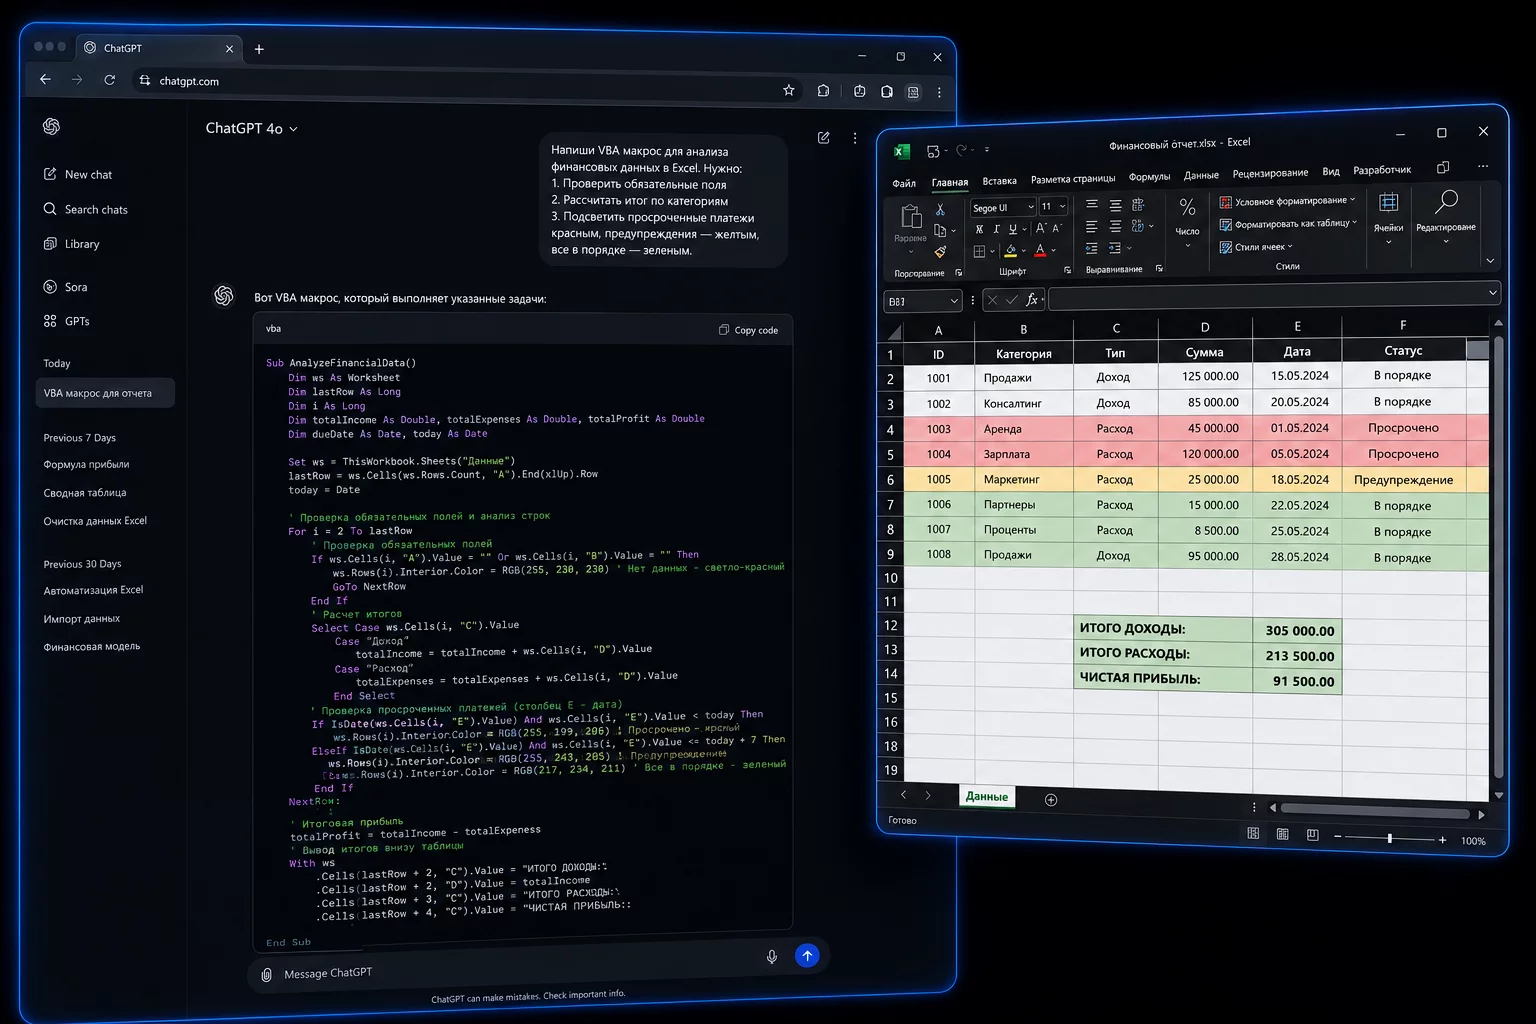This screenshot has width=1536, height=1024.
Task: Open the ChatGPT 4o model dropdown
Action: click(251, 129)
